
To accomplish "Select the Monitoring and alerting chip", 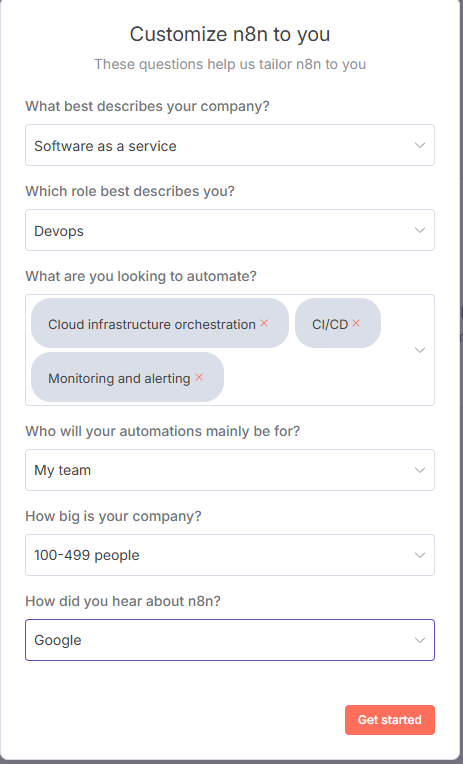I will coord(119,378).
